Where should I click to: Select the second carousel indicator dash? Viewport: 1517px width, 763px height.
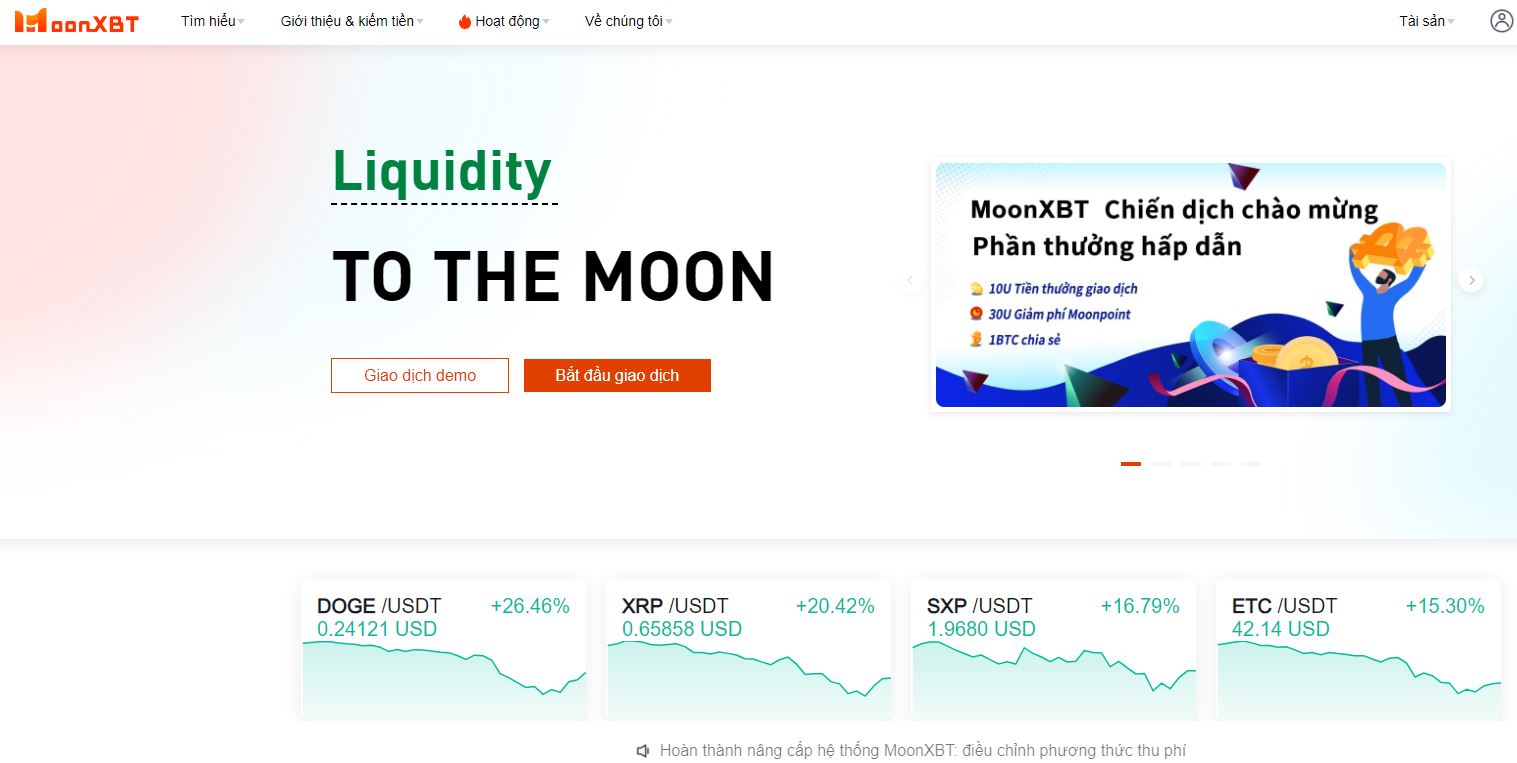pos(1161,464)
